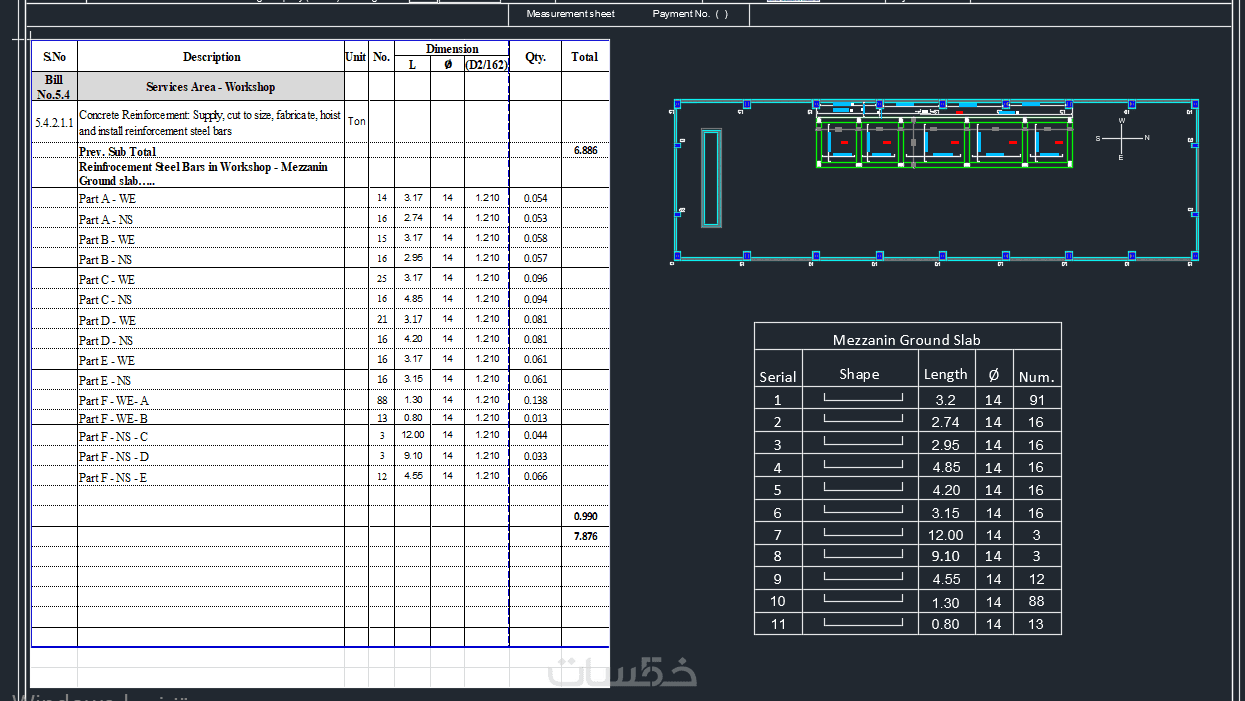Image resolution: width=1245 pixels, height=701 pixels.
Task: Click 'Reinfrocement Steel Bars in Workshop' heading
Action: coord(203,174)
